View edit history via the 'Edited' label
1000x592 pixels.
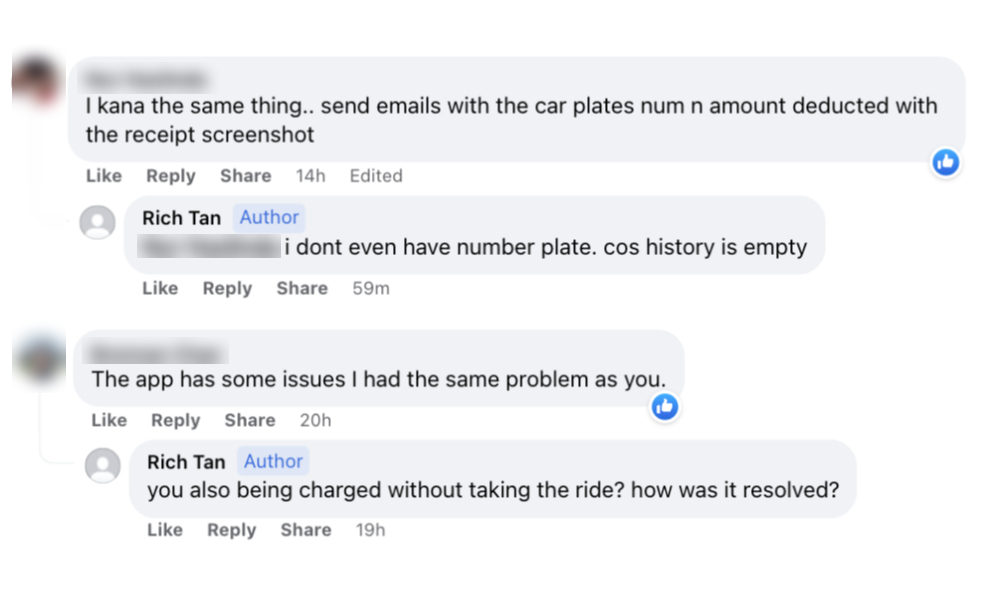pyautogui.click(x=376, y=176)
